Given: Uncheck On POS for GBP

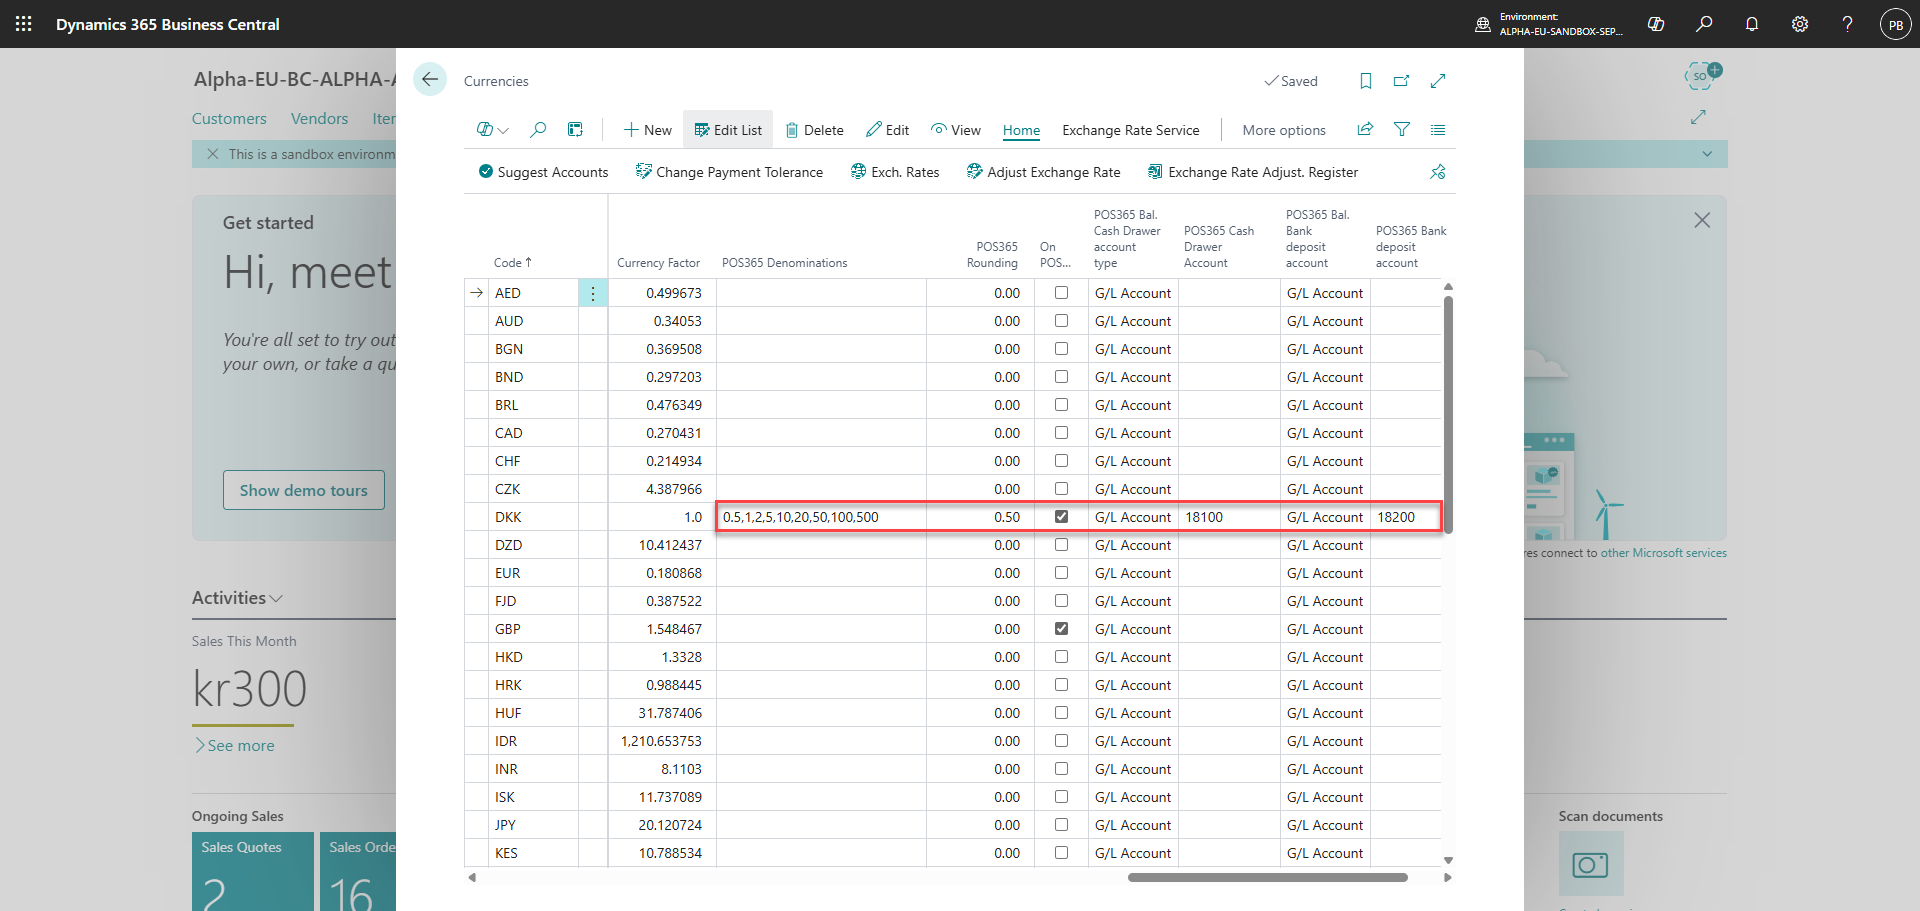Looking at the screenshot, I should point(1061,629).
